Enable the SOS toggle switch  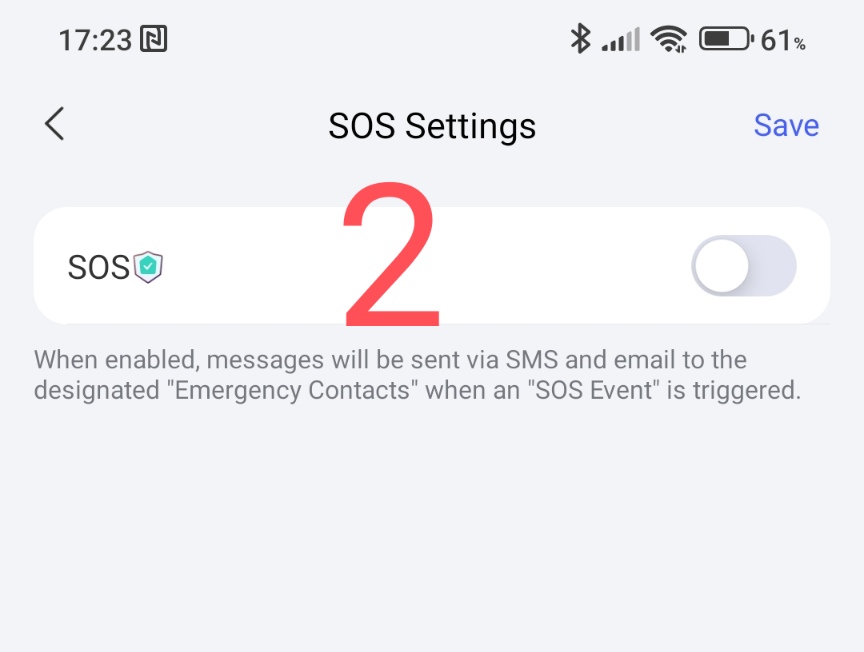click(744, 266)
